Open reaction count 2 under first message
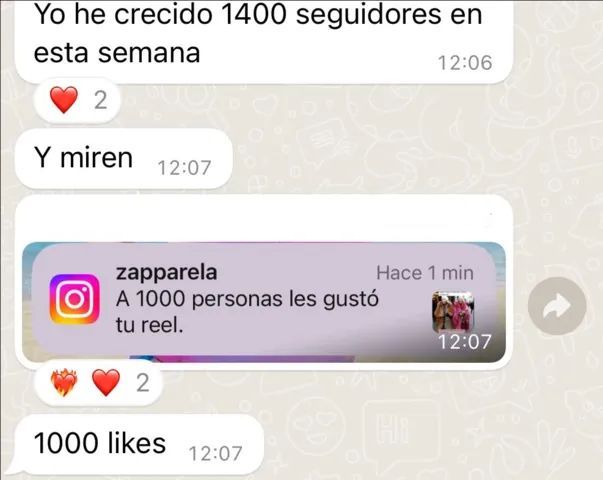Screen dimensions: 603x480 point(100,100)
